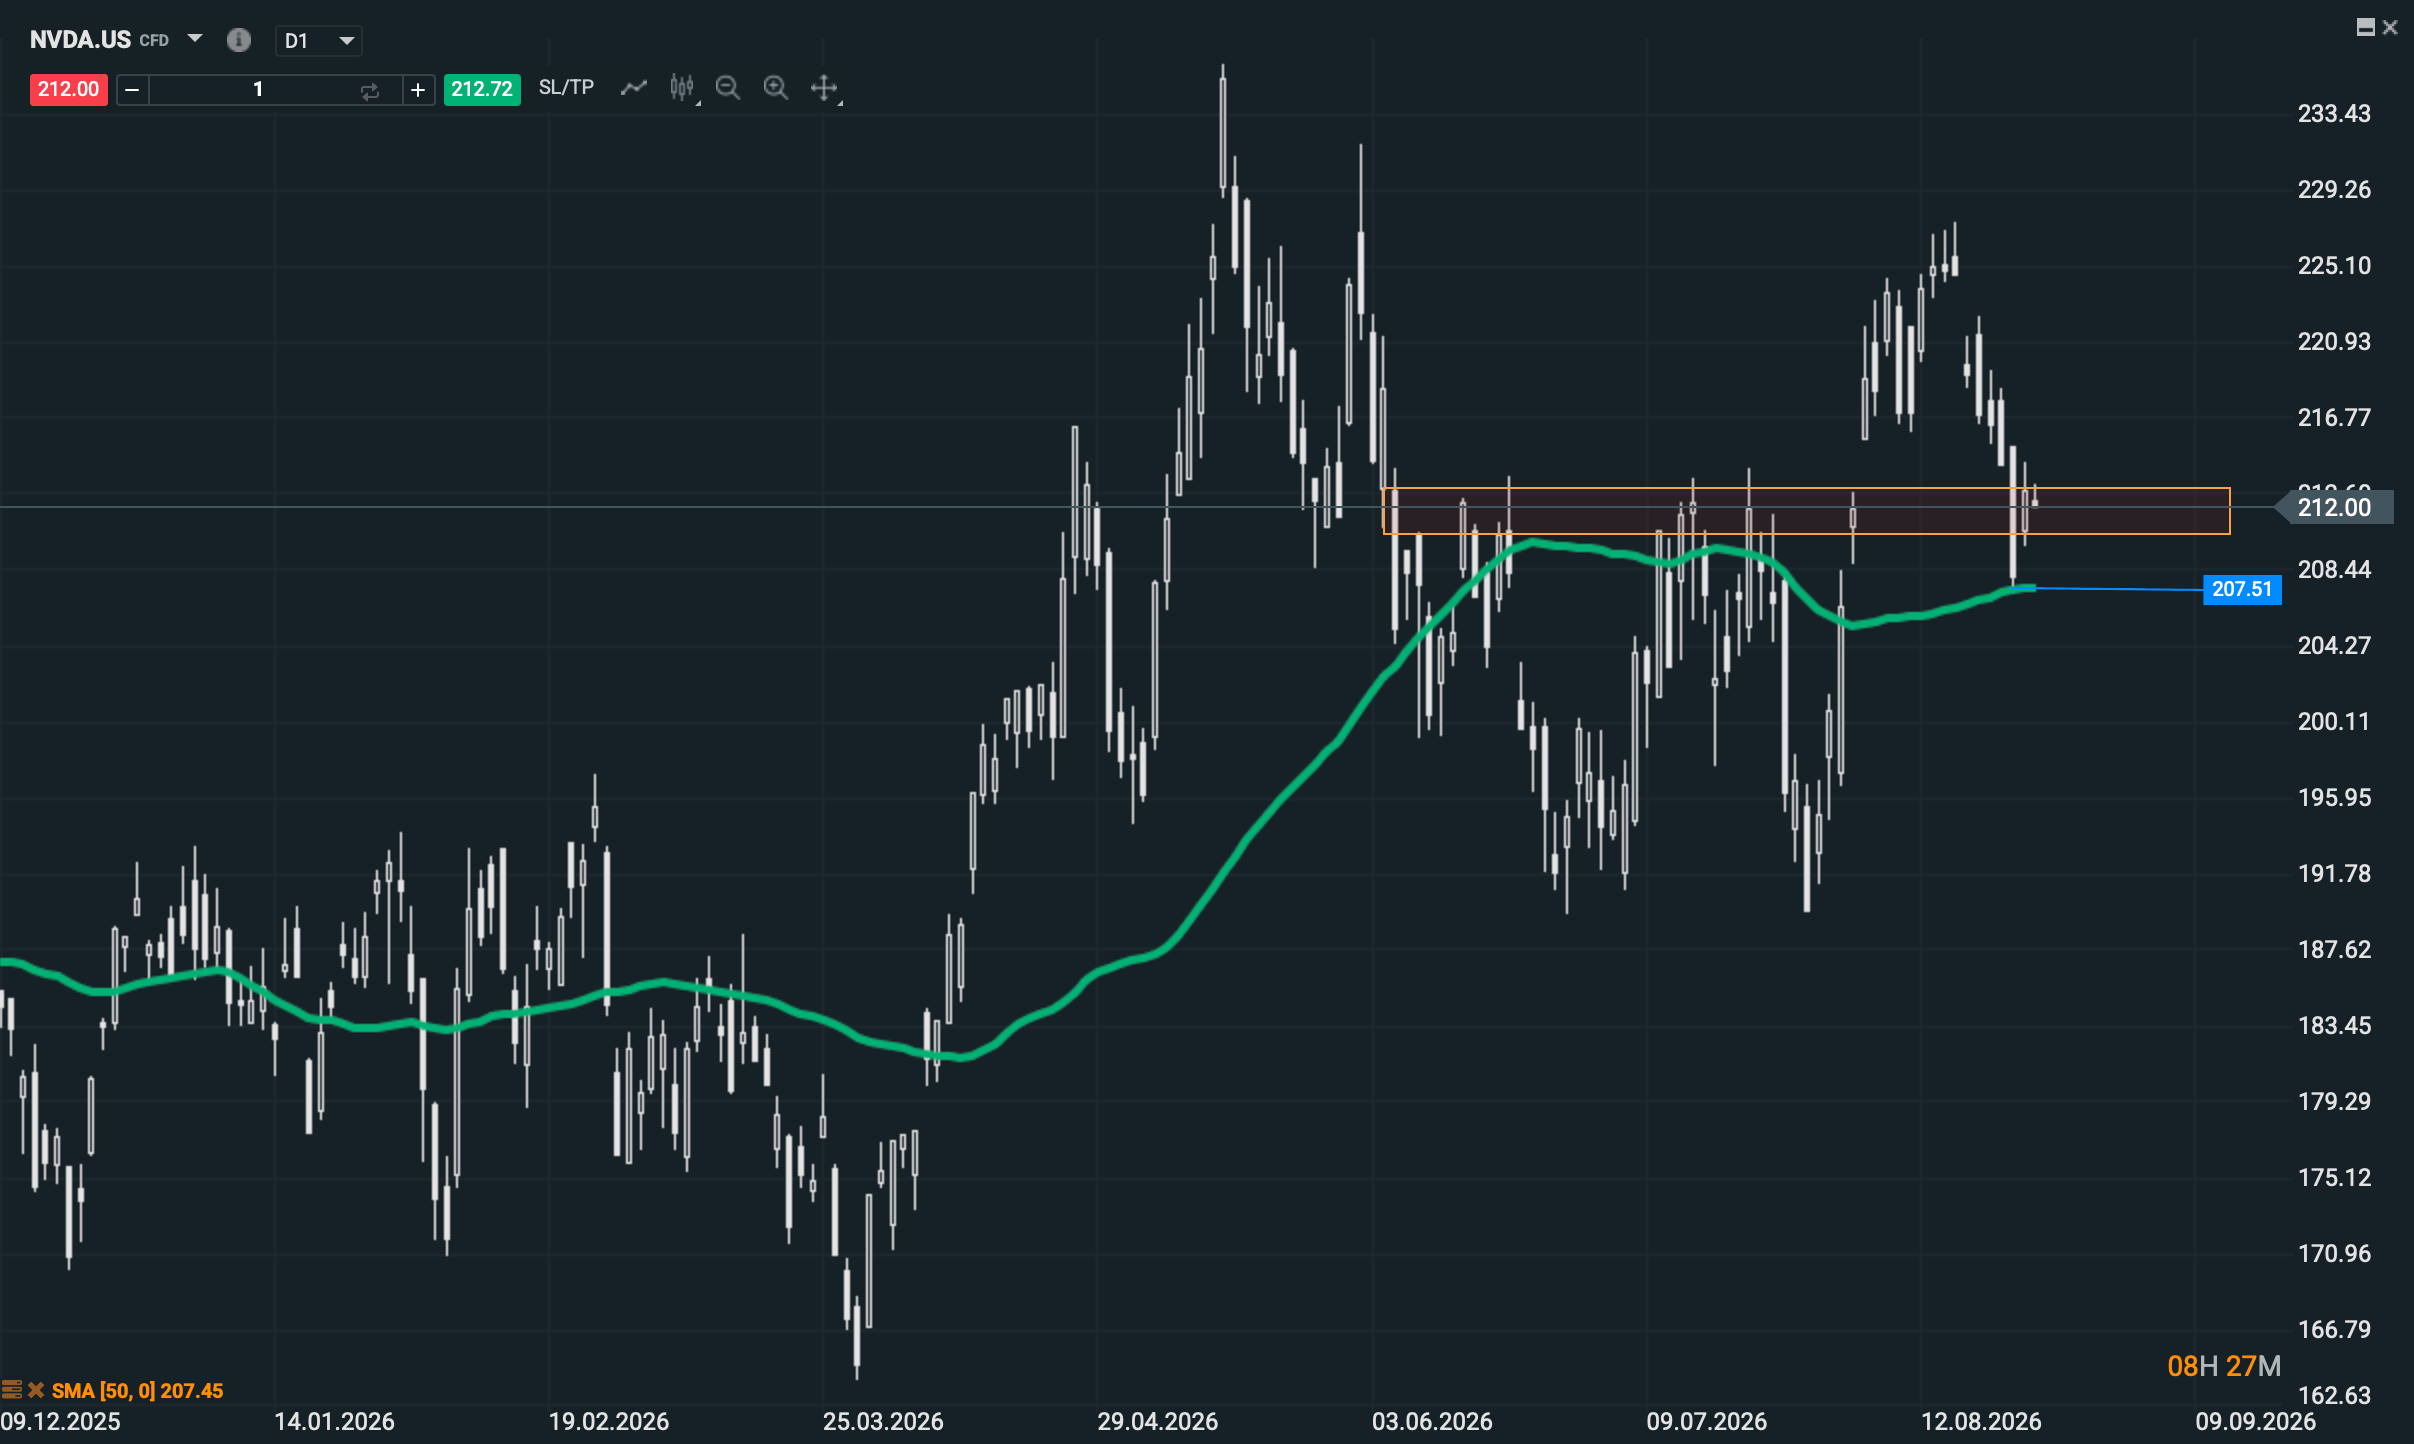Expand the NVDA.US symbol dropdown arrow
The height and width of the screenshot is (1444, 2414).
195,39
